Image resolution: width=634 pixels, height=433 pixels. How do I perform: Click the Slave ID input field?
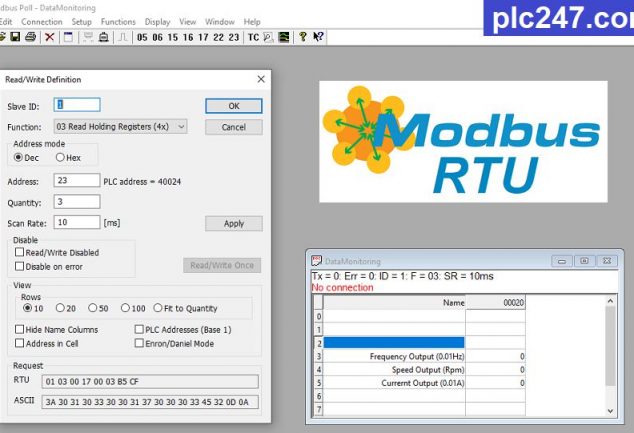[x=77, y=105]
